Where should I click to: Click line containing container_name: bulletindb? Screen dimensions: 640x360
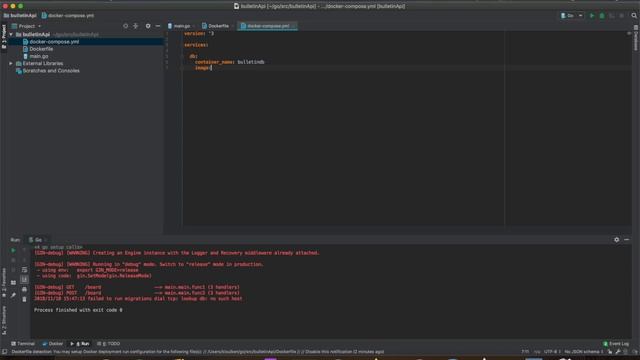pyautogui.click(x=229, y=62)
